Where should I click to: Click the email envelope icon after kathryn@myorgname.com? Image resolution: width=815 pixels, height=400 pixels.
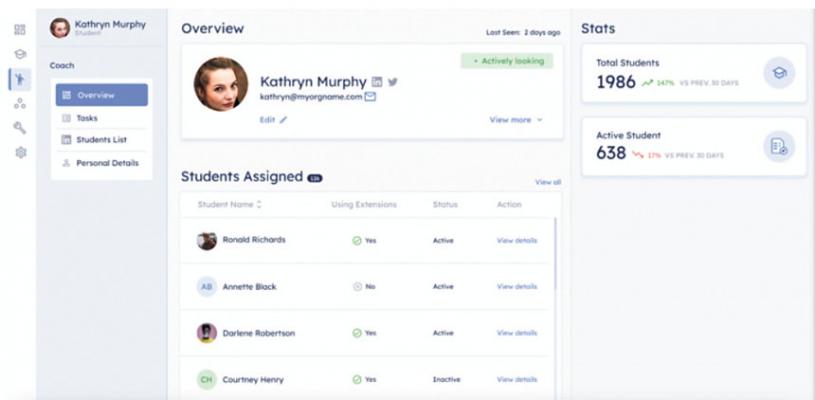(370, 97)
